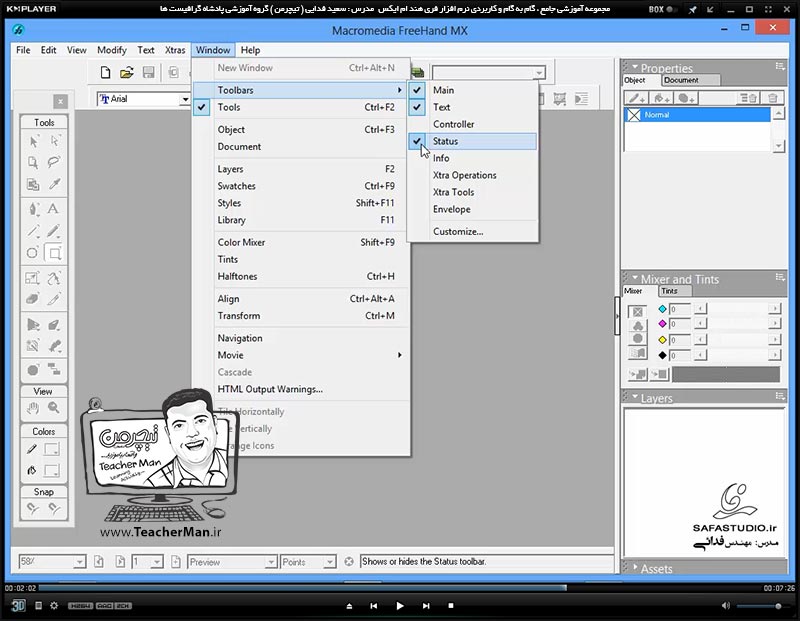Image resolution: width=800 pixels, height=621 pixels.
Task: Expand the Assets panel
Action: coord(635,567)
